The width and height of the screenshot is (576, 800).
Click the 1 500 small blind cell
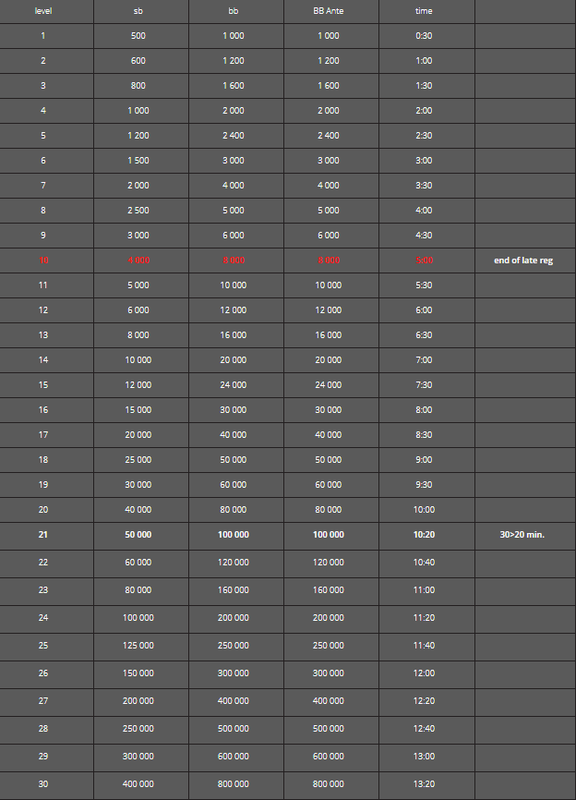138,160
